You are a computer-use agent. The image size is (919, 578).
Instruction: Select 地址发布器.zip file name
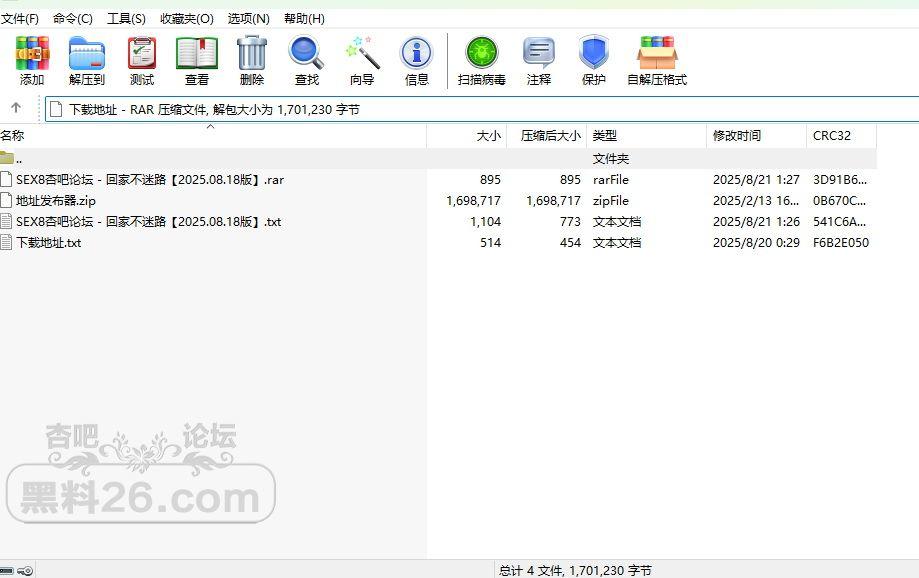click(56, 200)
